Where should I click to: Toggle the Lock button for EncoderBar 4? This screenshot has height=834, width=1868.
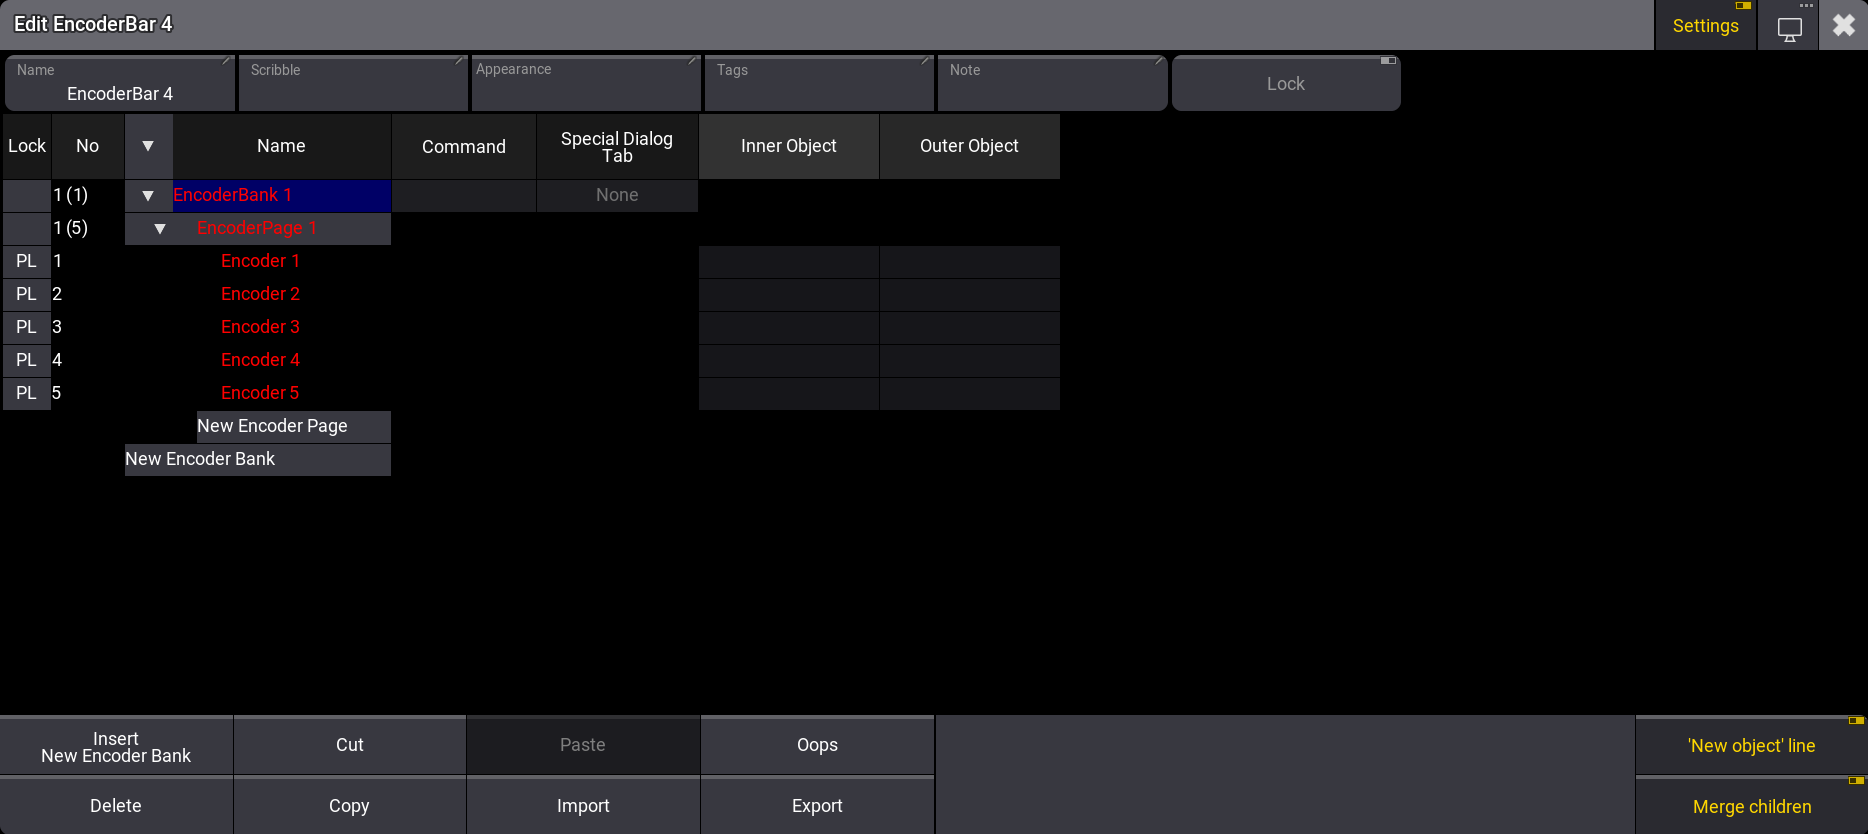(1285, 84)
